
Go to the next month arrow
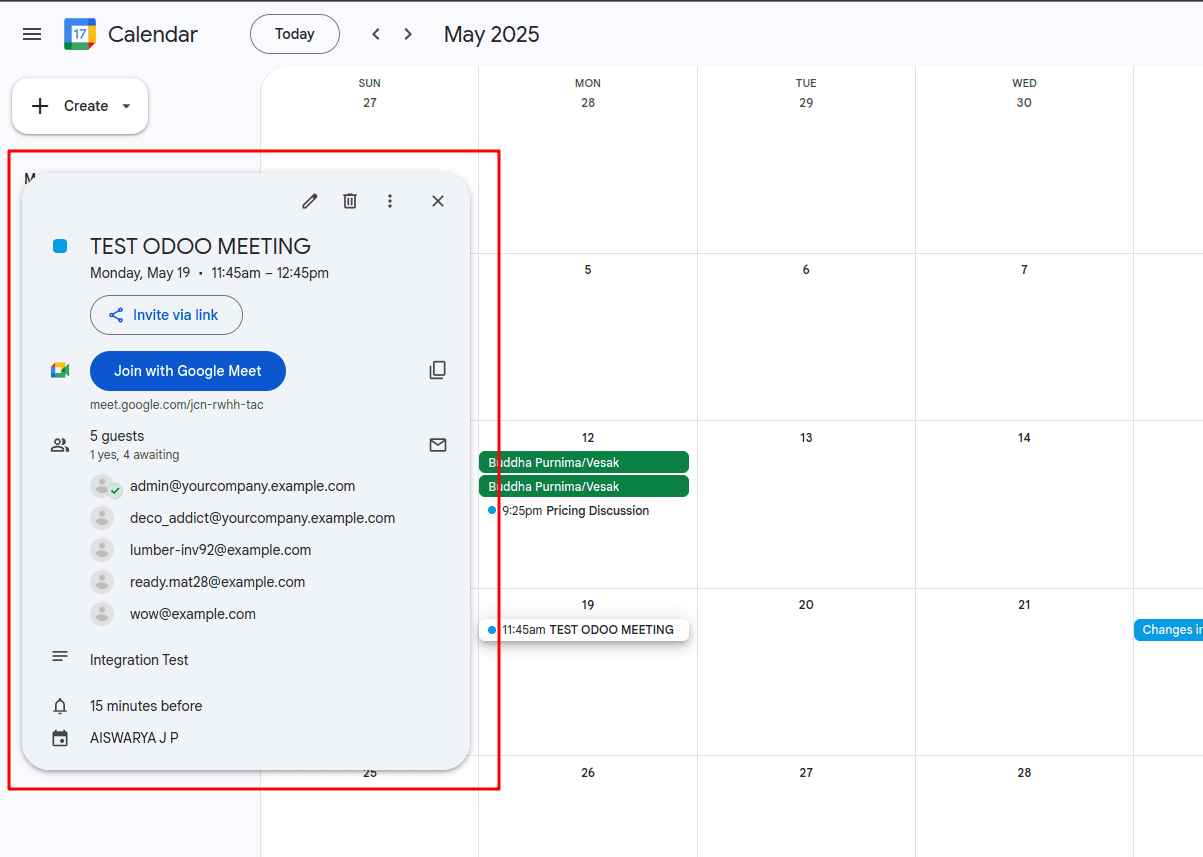[x=408, y=34]
